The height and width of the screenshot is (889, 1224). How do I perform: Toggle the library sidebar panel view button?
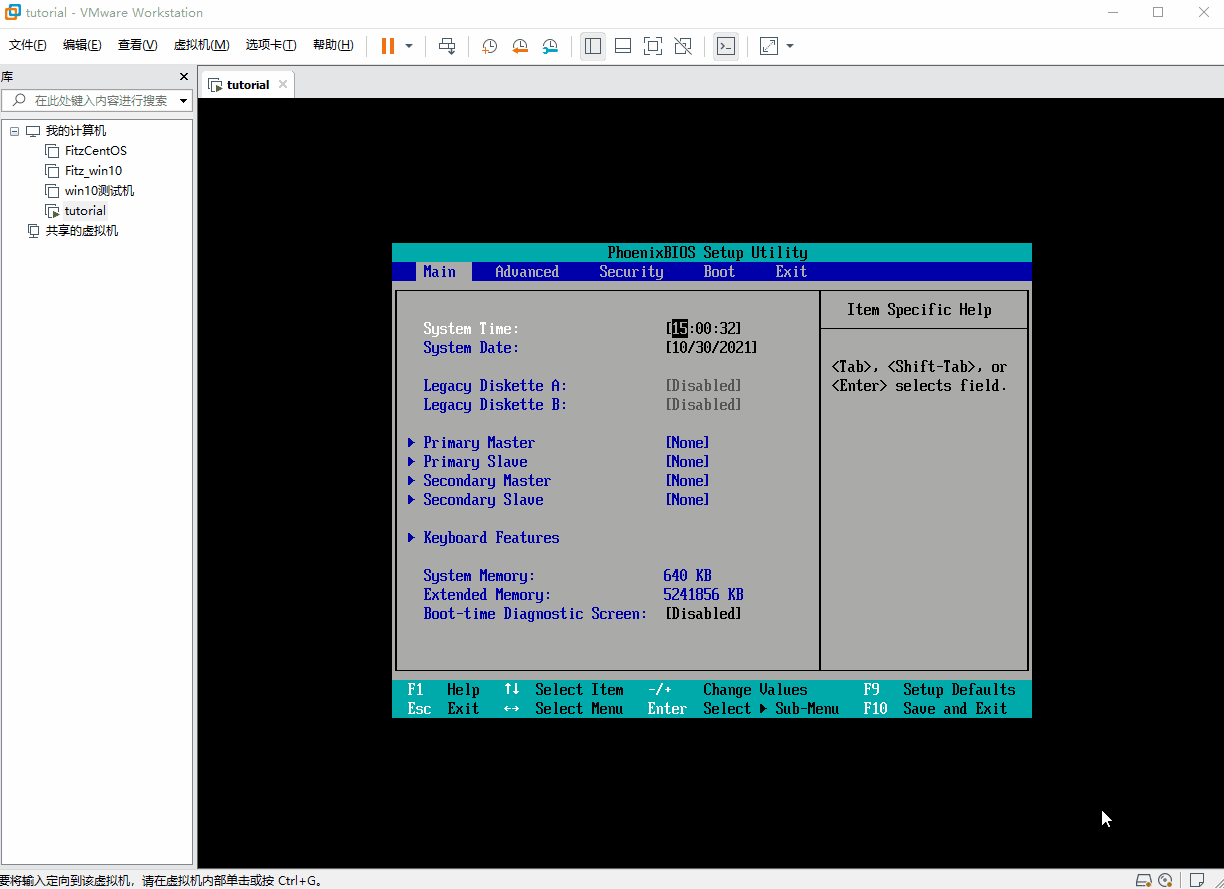(593, 46)
